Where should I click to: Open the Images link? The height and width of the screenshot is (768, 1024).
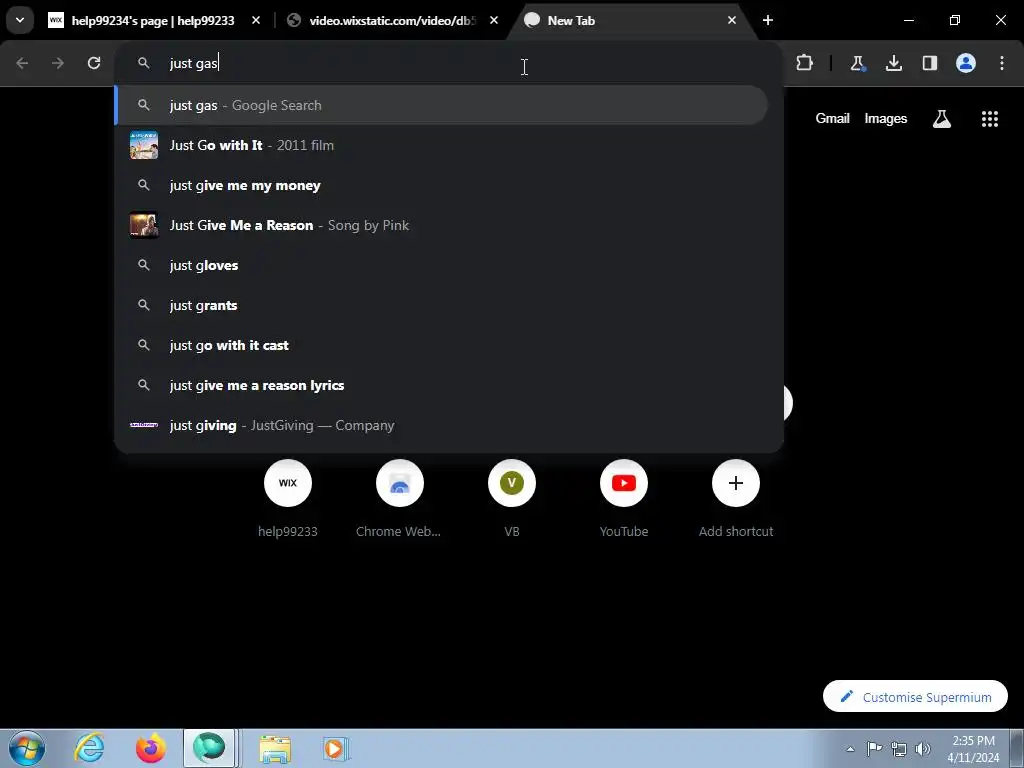[x=886, y=118]
